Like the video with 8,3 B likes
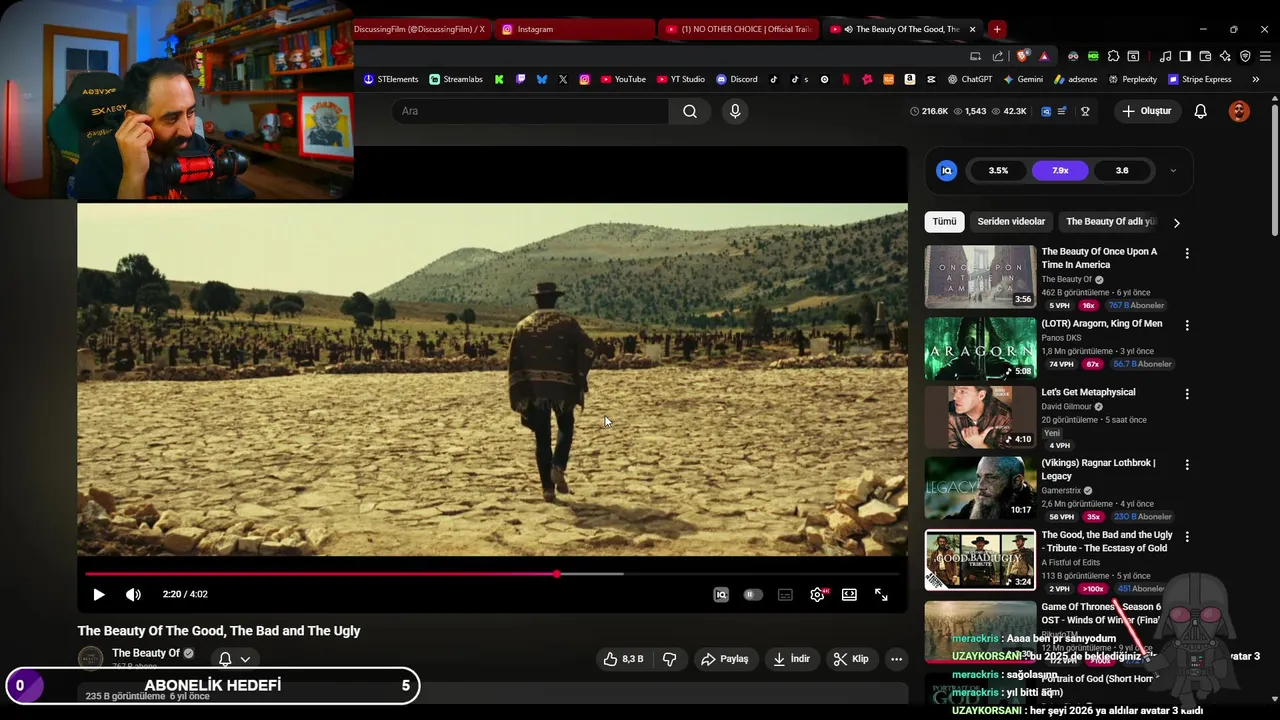Screen dimensions: 1280x720 (622, 659)
